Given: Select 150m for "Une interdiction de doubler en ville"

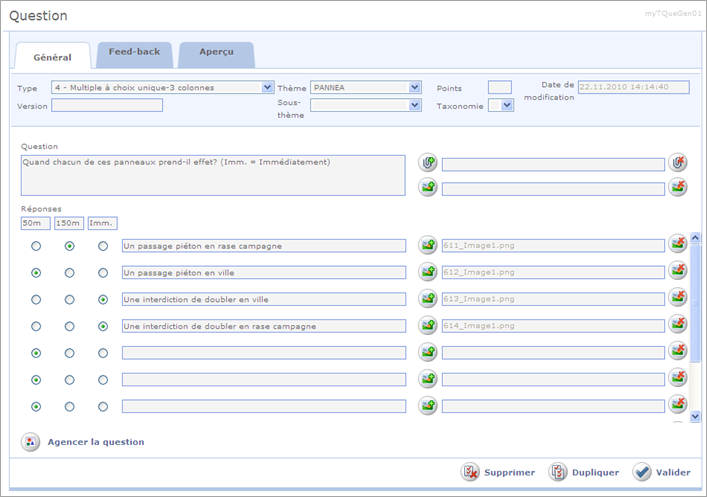Looking at the screenshot, I should click(70, 299).
